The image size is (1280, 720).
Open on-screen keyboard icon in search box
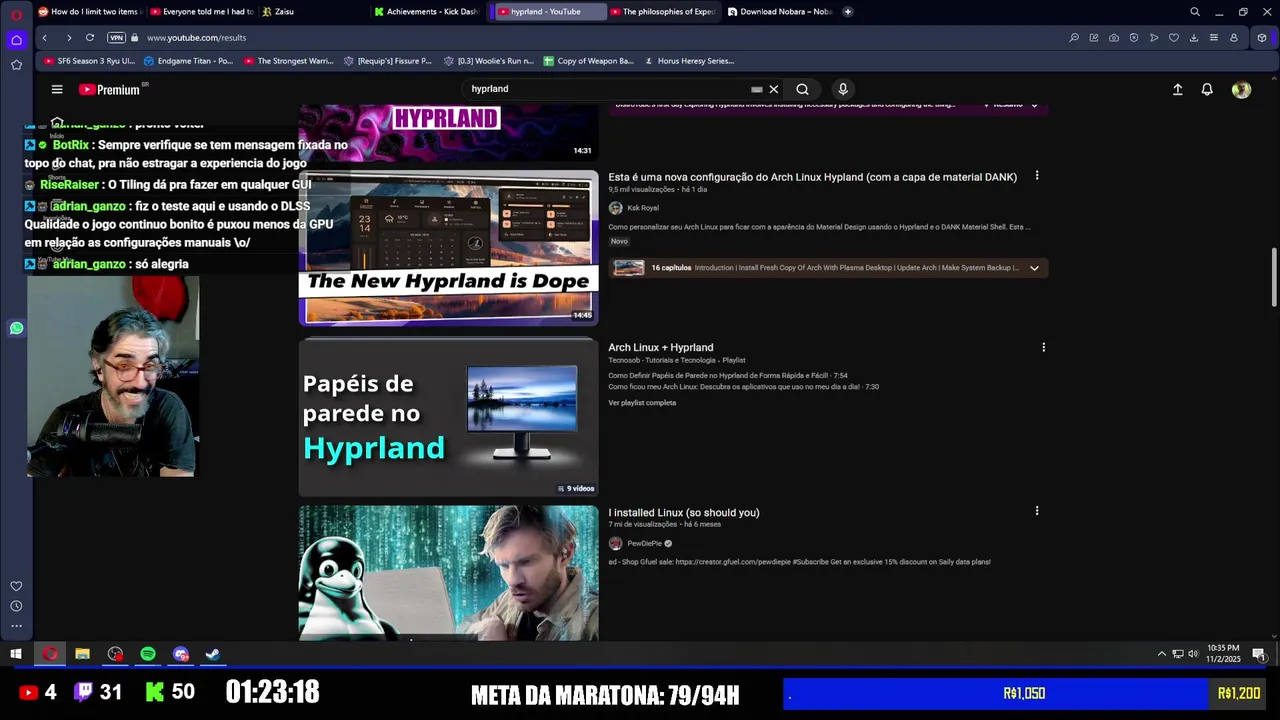tap(757, 89)
